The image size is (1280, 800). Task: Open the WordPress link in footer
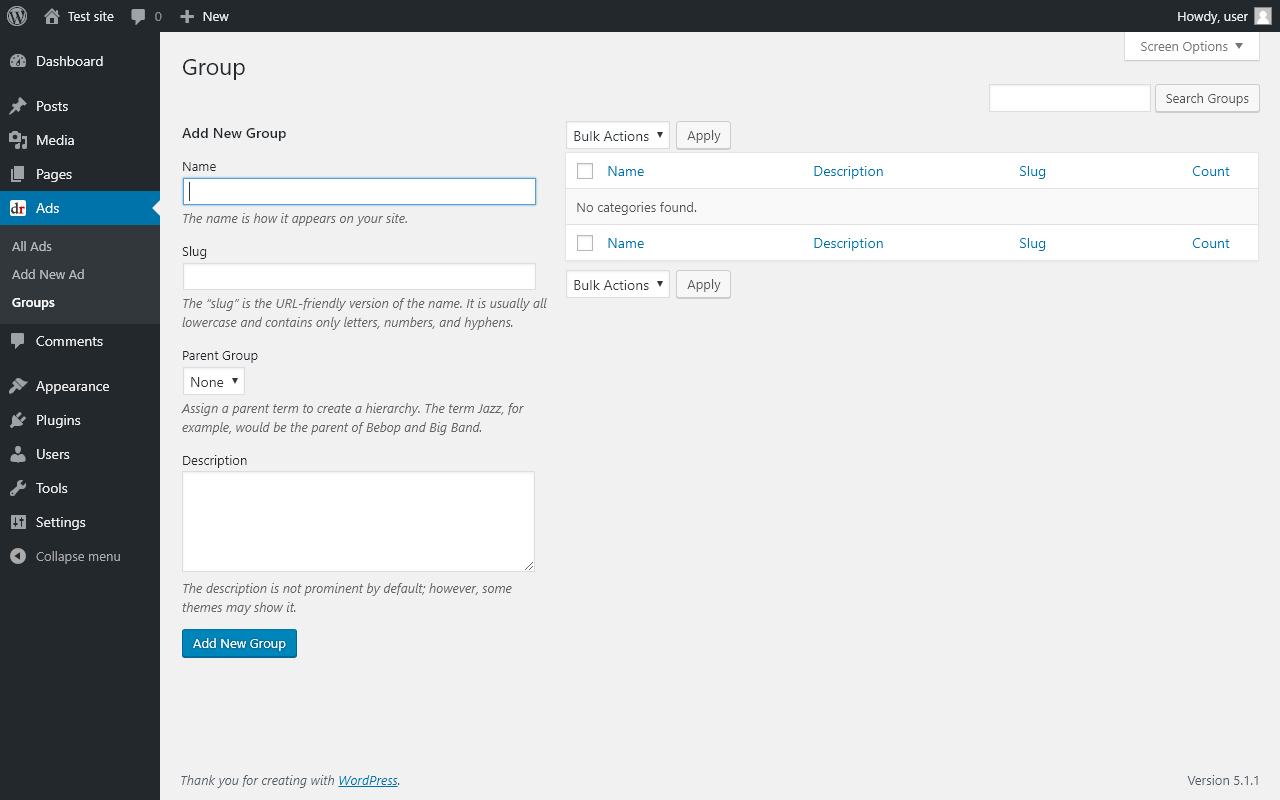pyautogui.click(x=368, y=780)
